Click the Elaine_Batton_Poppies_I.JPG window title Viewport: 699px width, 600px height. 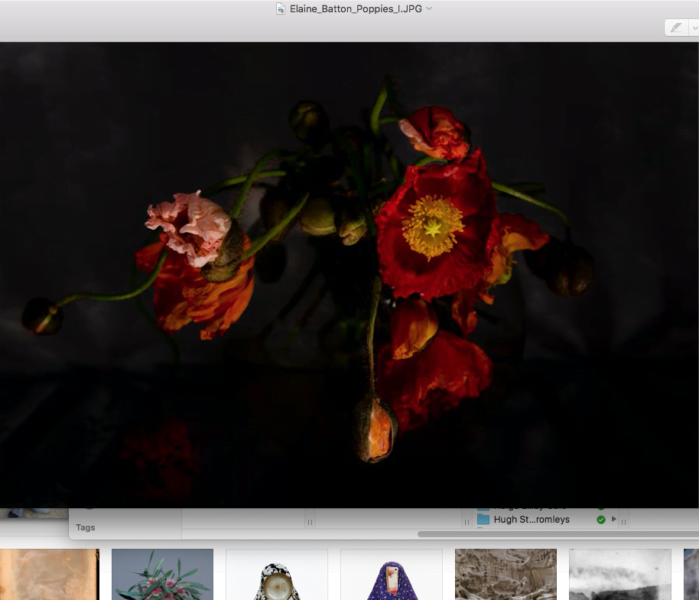[355, 8]
